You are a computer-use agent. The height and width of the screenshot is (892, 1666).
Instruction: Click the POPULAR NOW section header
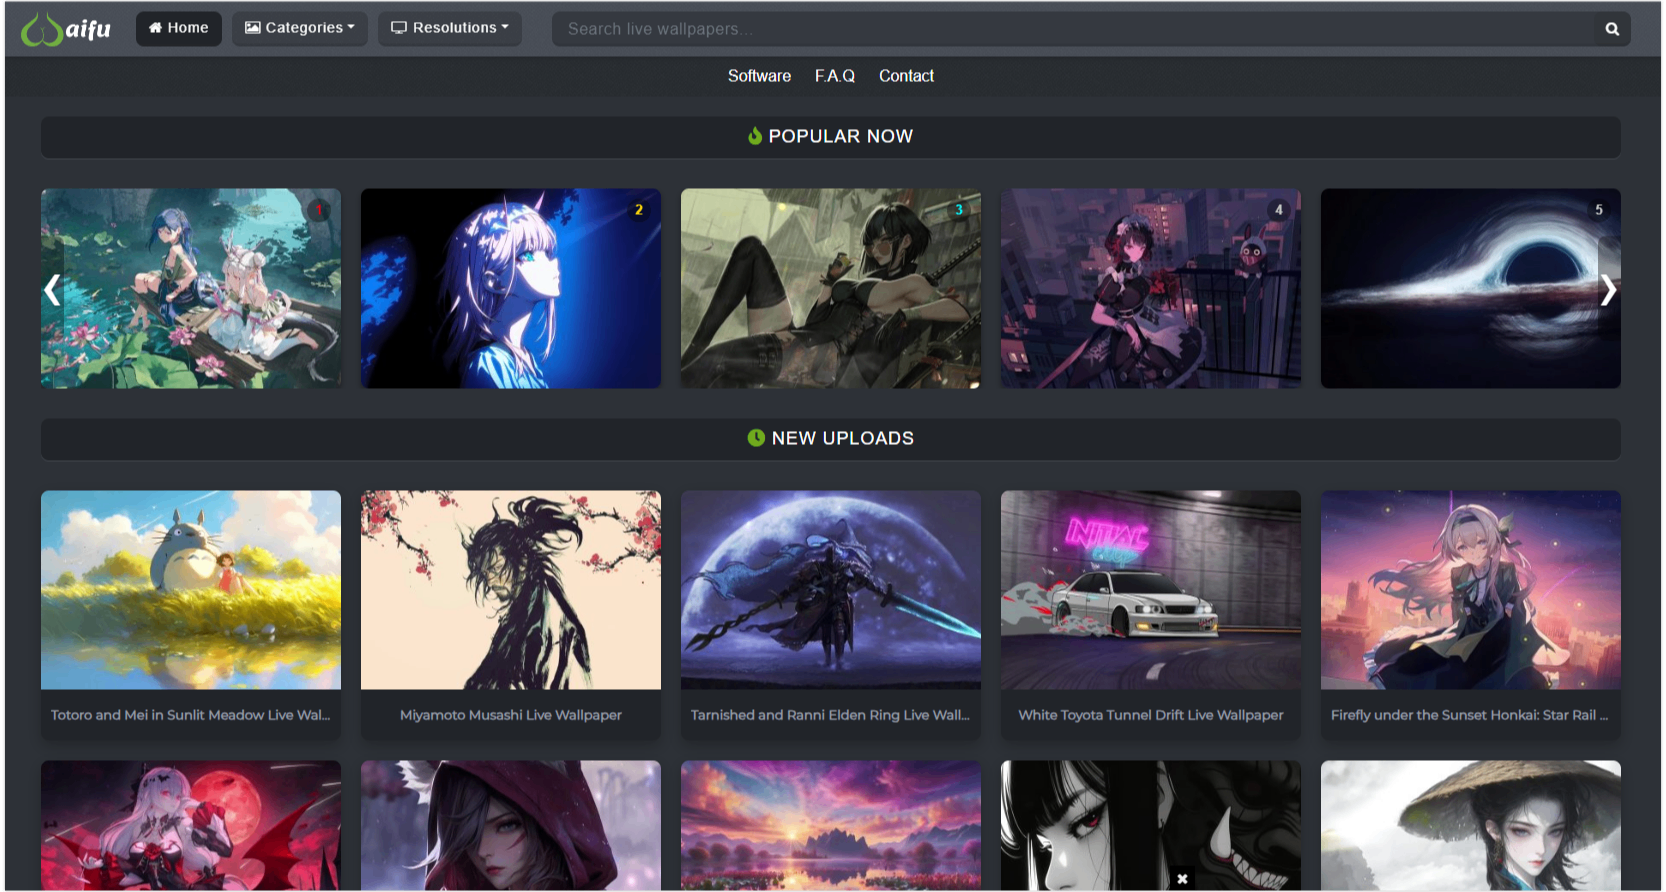click(x=831, y=137)
